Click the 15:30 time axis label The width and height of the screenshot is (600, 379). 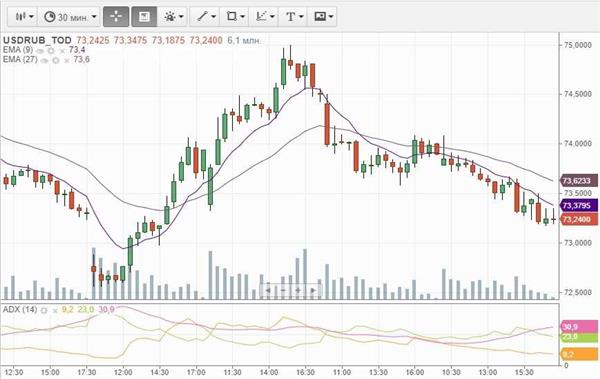coord(524,372)
